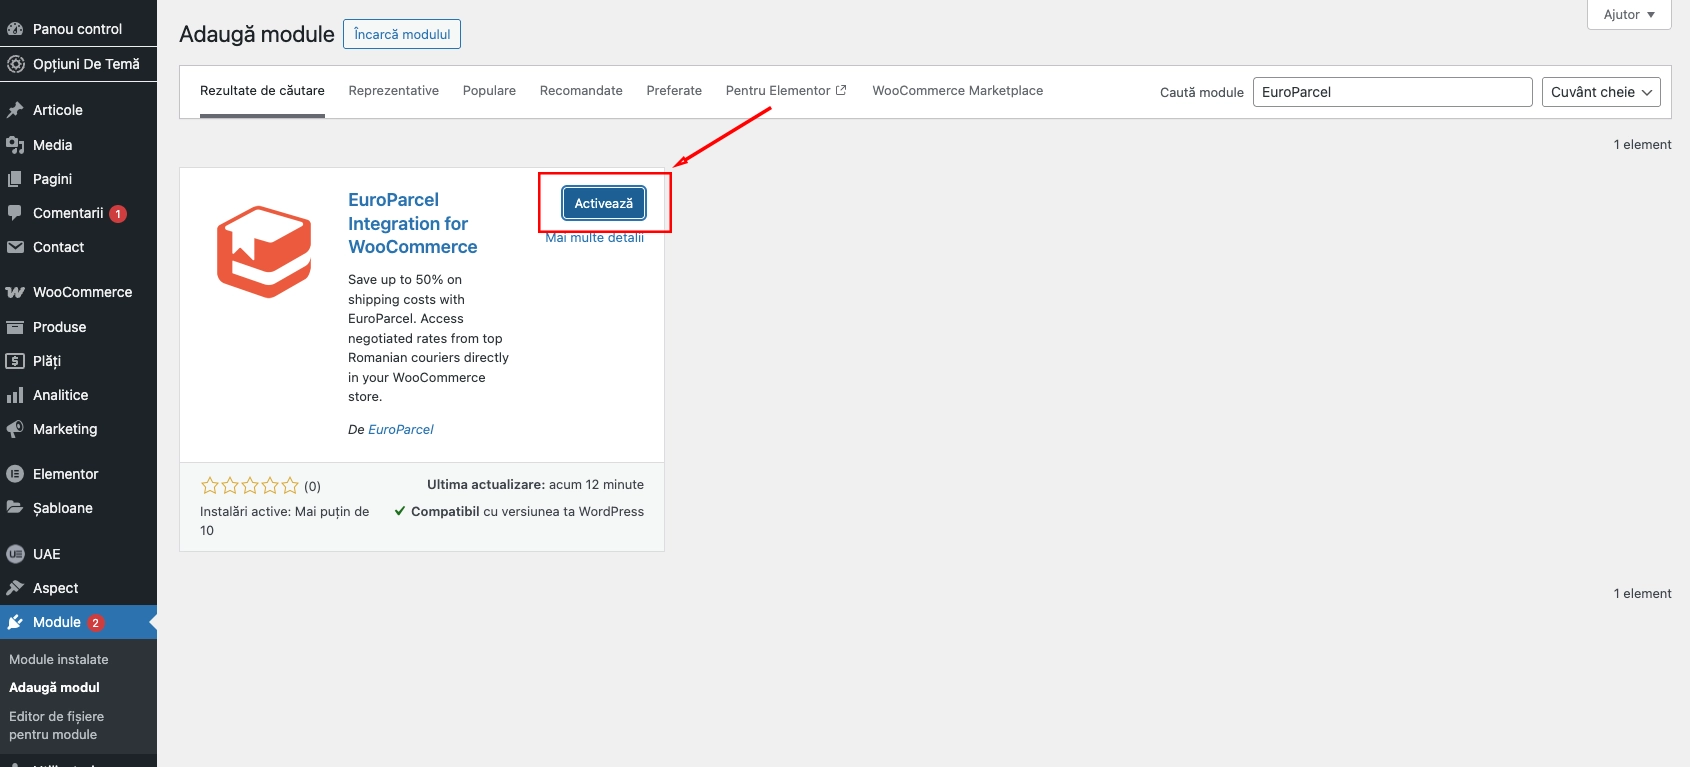The image size is (1690, 767).
Task: Open Pentru Elementor tab
Action: pyautogui.click(x=786, y=91)
